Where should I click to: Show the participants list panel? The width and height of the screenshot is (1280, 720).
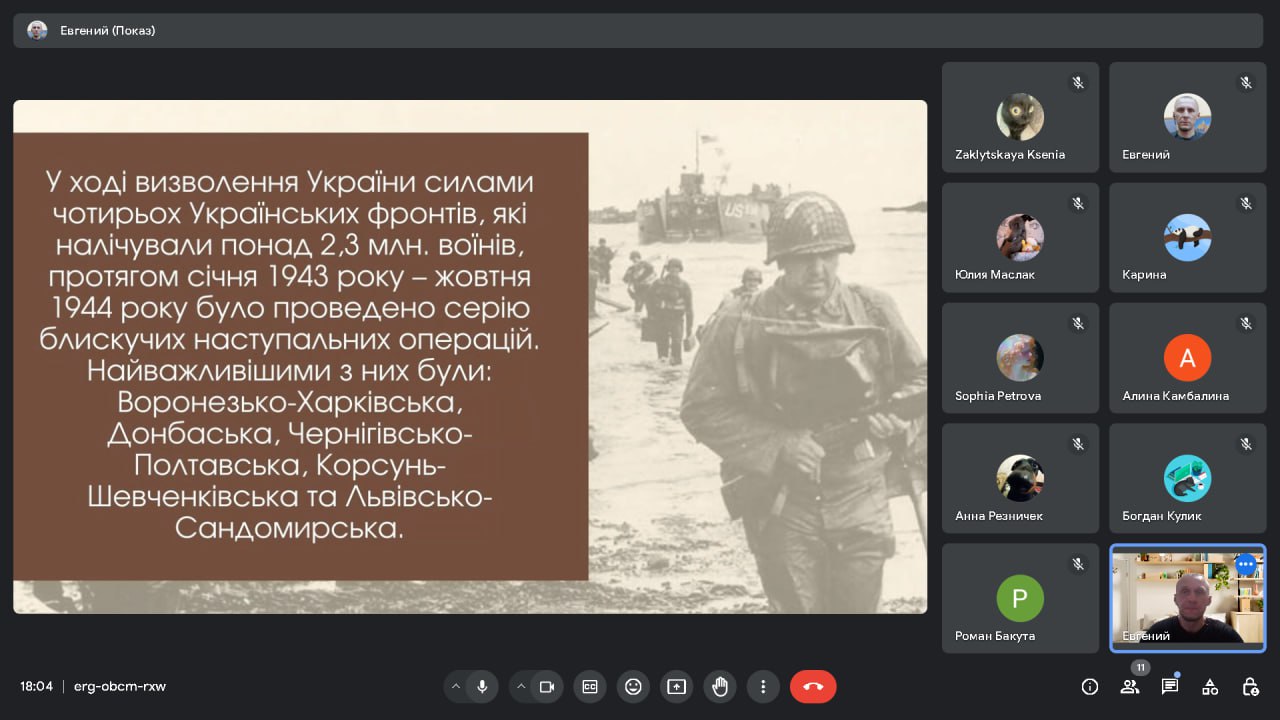pos(1130,687)
